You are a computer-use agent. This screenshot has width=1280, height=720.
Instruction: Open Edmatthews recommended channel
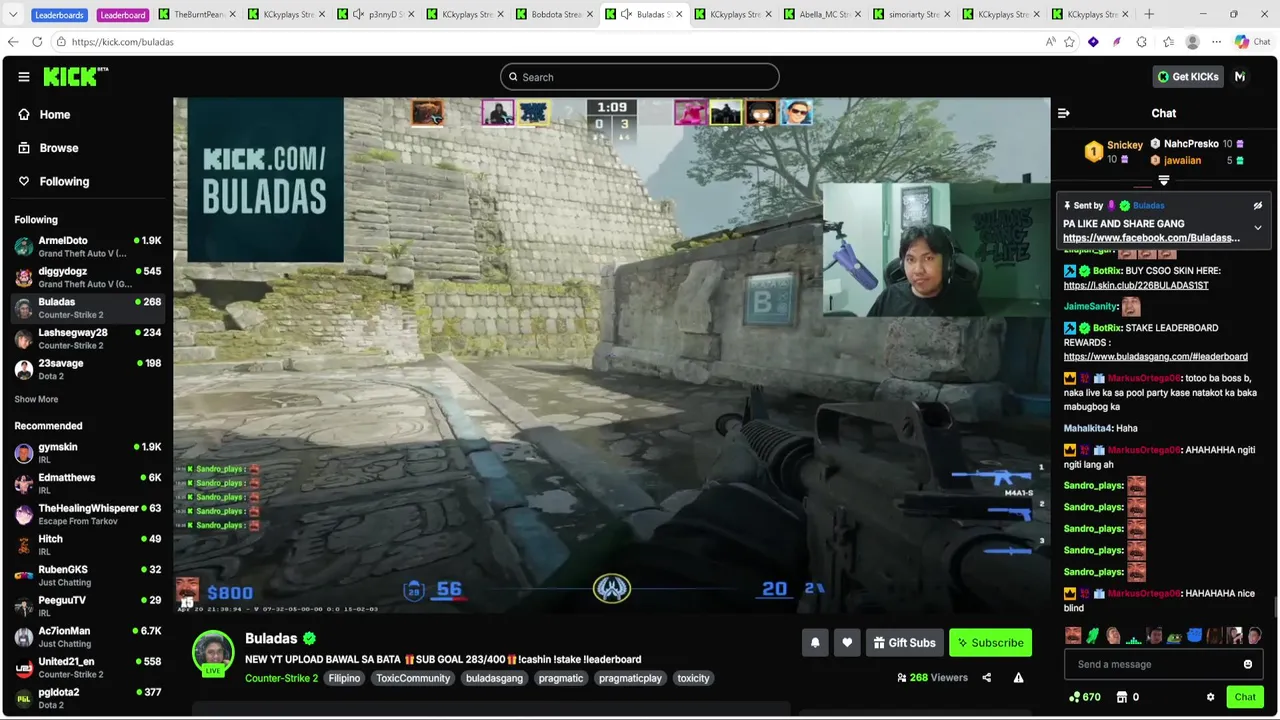[87, 484]
